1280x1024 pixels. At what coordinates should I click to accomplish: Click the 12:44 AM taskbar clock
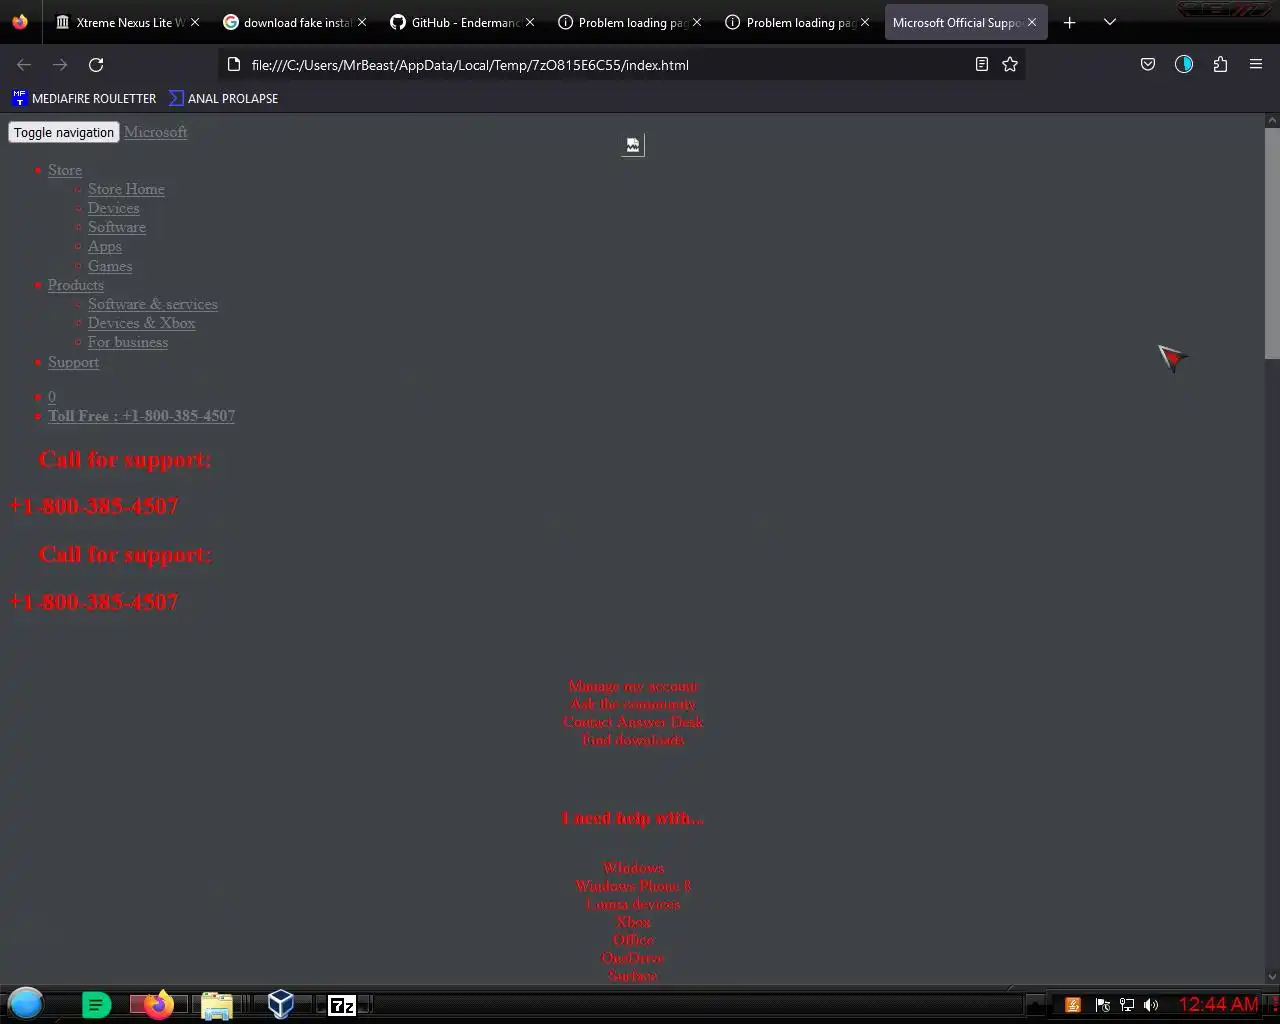1218,1004
